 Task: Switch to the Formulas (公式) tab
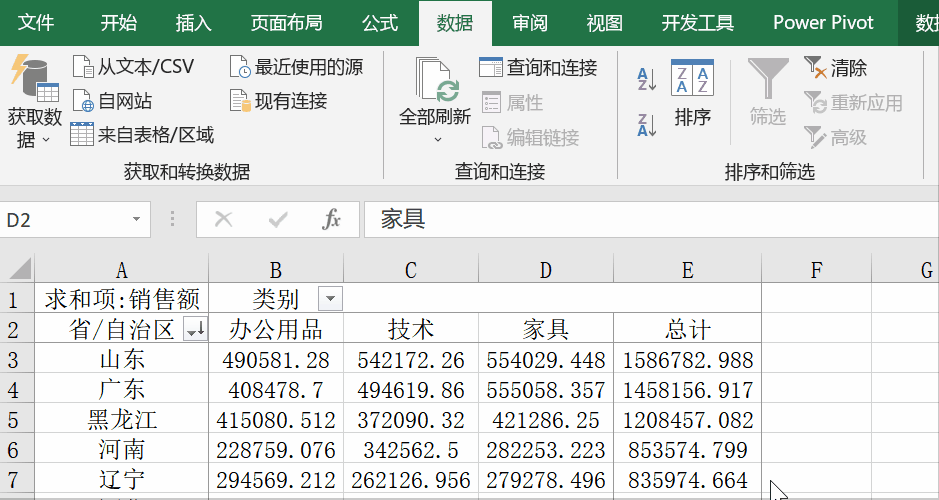point(380,23)
